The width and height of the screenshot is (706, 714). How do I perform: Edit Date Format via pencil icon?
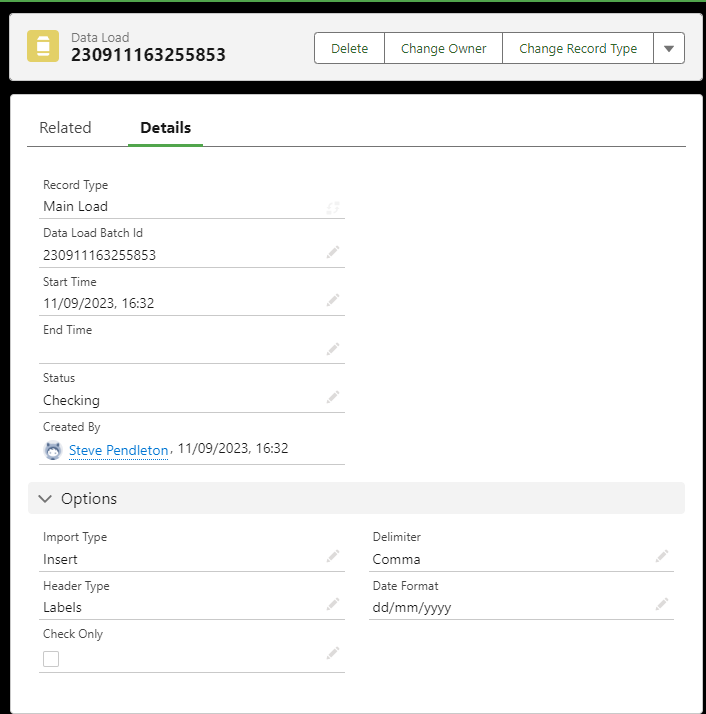tap(661, 604)
